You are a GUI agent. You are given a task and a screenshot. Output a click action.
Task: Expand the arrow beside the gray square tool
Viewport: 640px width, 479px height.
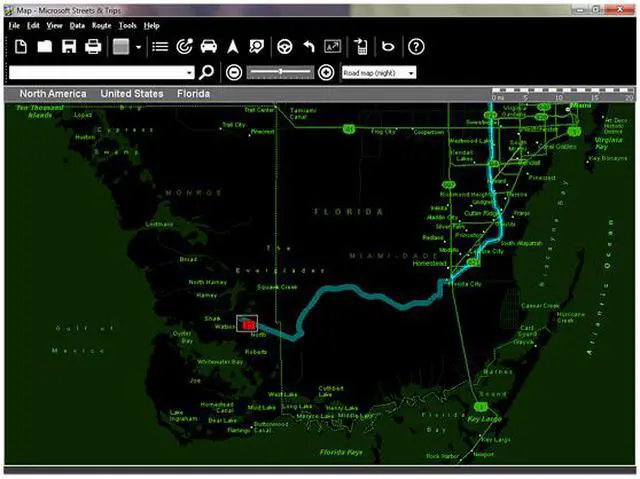[x=138, y=47]
